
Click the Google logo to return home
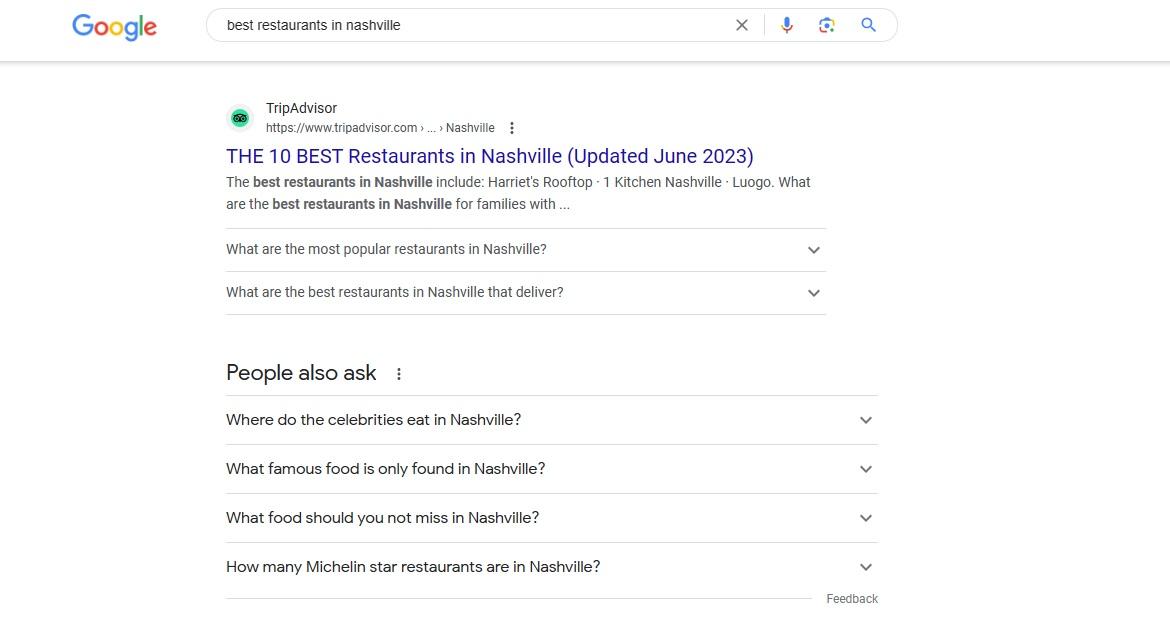[113, 27]
